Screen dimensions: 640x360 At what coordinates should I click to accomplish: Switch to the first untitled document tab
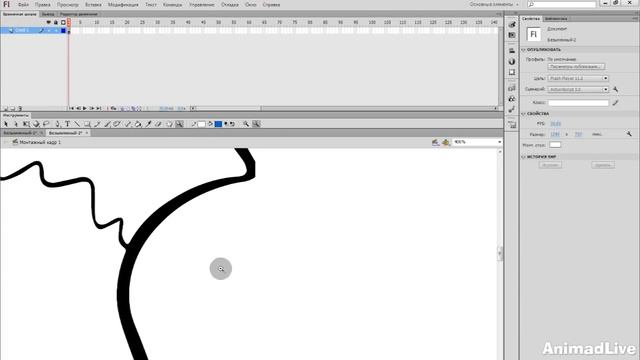(22, 133)
